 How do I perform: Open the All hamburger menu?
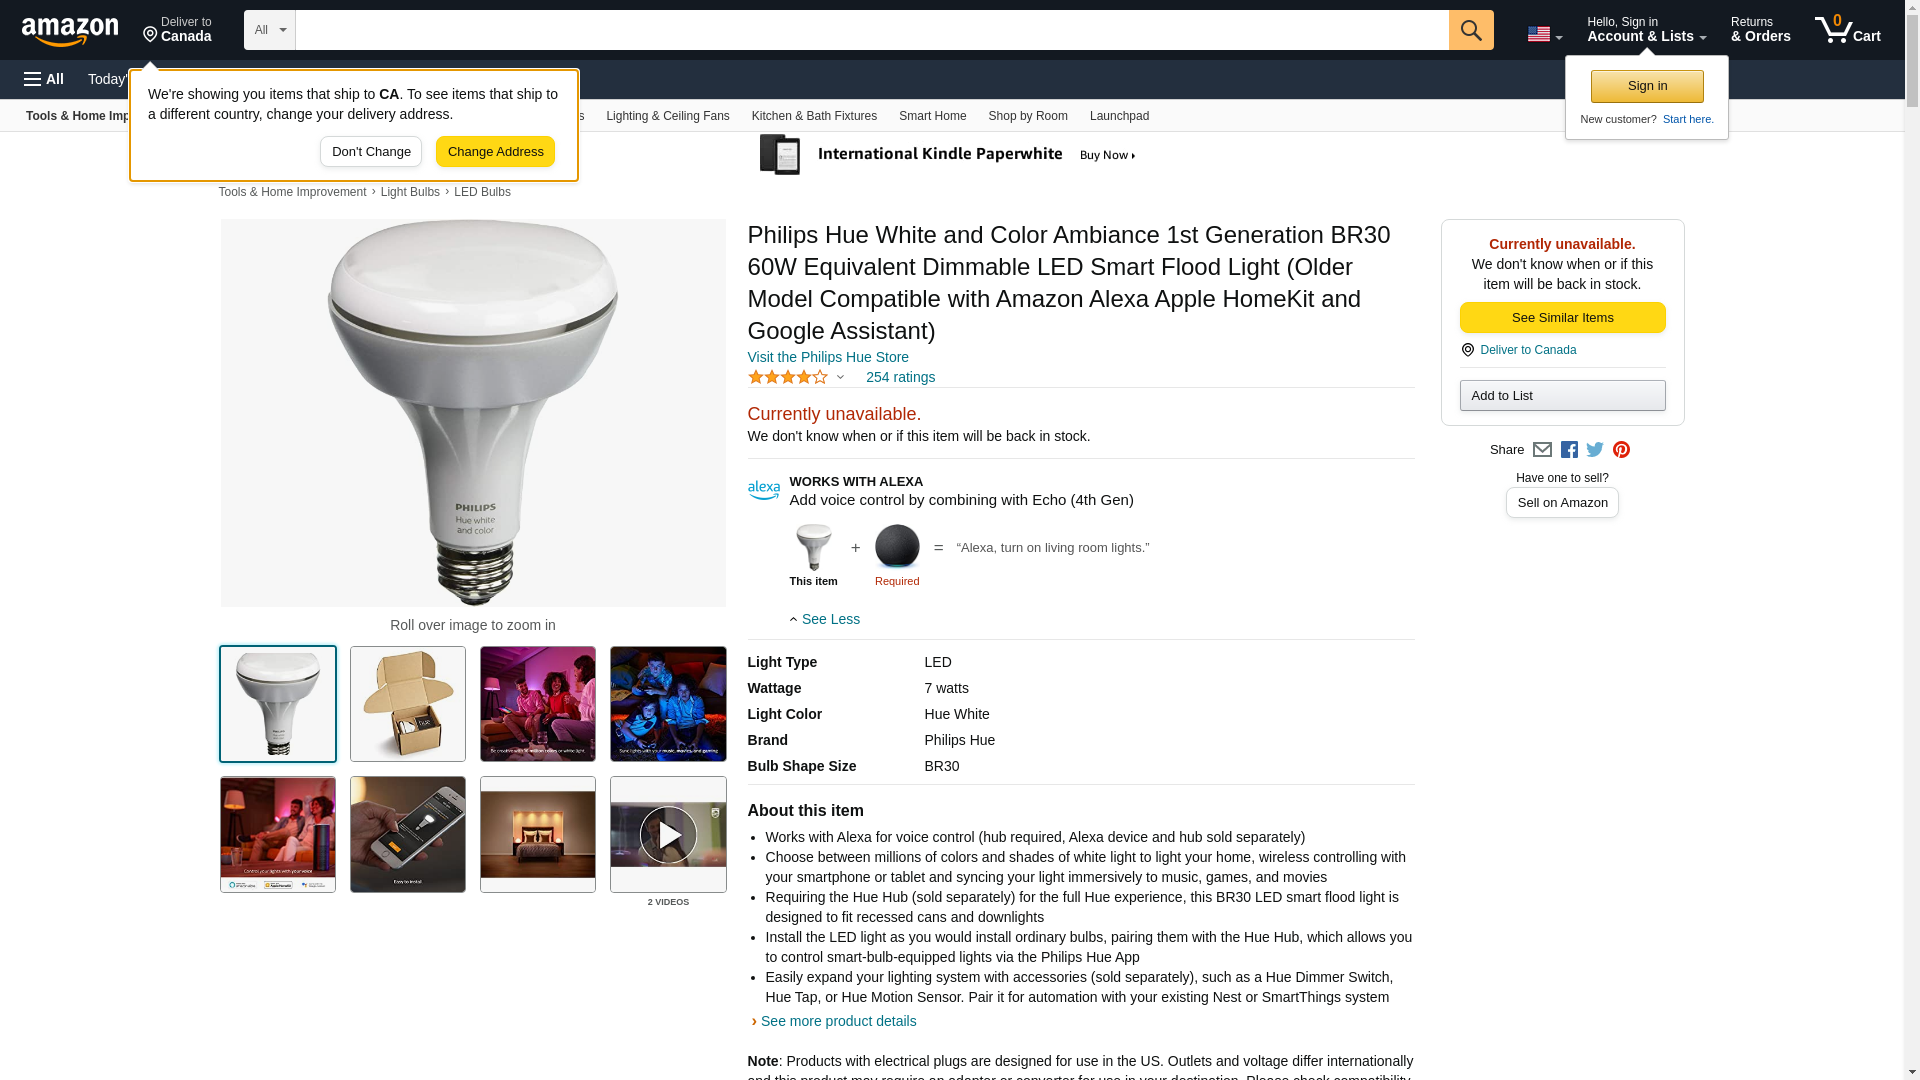(x=44, y=79)
